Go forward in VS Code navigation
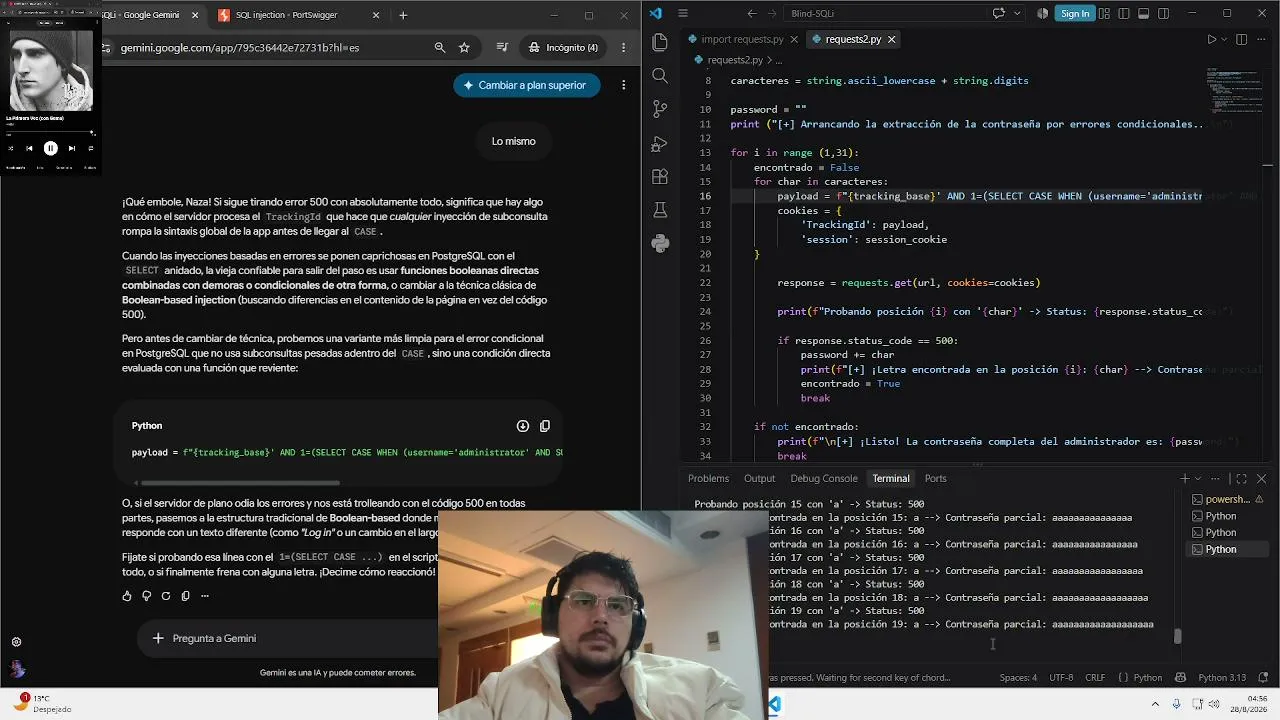Screen dimensions: 1280x720 [773, 14]
